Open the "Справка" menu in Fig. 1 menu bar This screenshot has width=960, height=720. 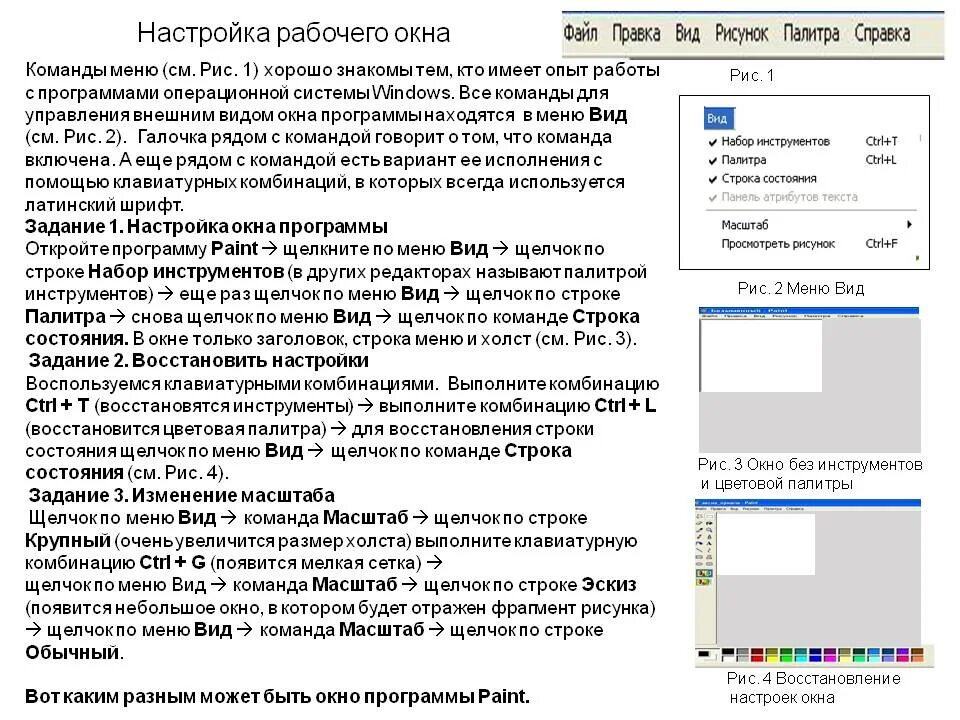pos(882,33)
